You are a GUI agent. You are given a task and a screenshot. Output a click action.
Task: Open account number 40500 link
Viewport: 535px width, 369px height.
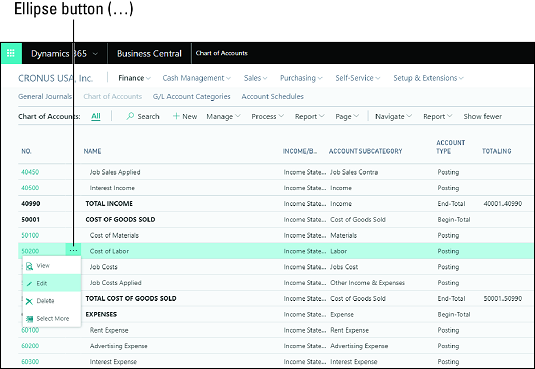point(30,188)
